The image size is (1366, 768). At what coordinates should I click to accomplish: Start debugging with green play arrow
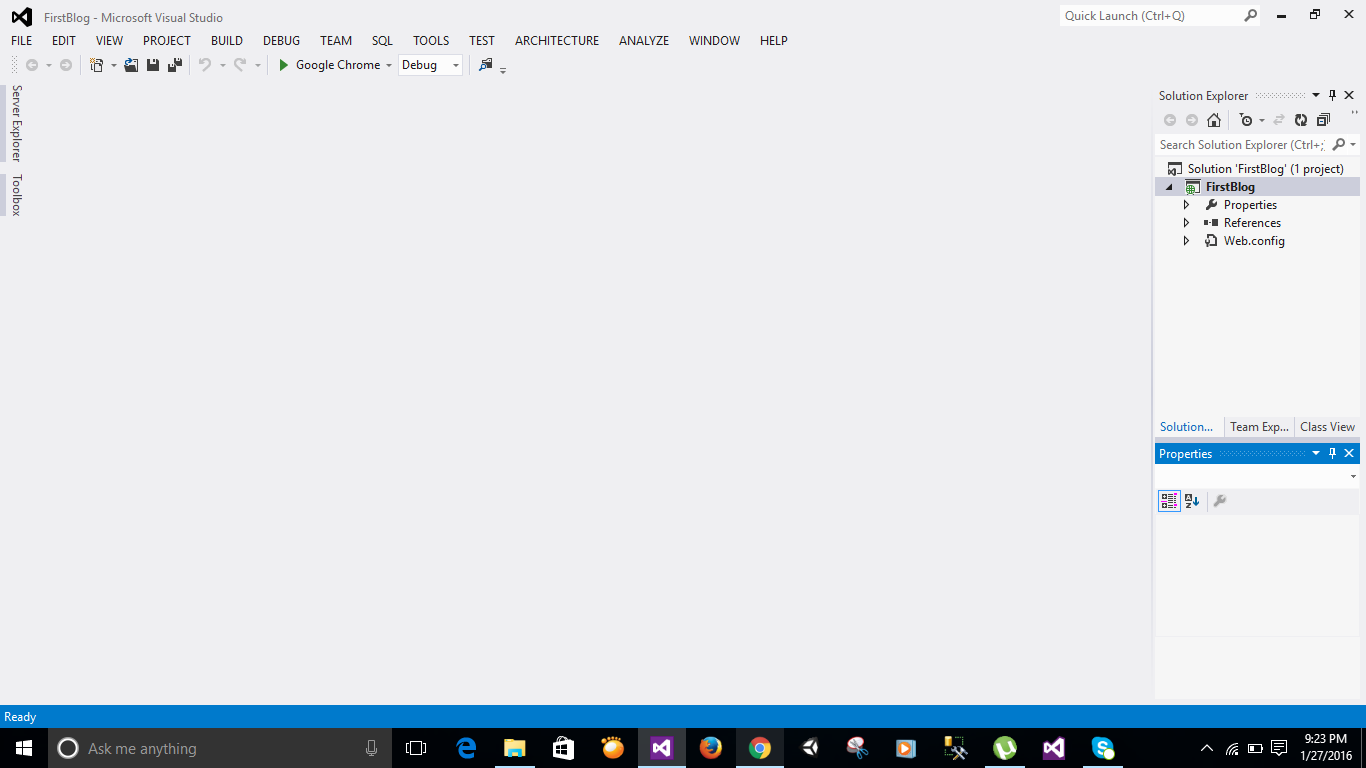pyautogui.click(x=284, y=65)
